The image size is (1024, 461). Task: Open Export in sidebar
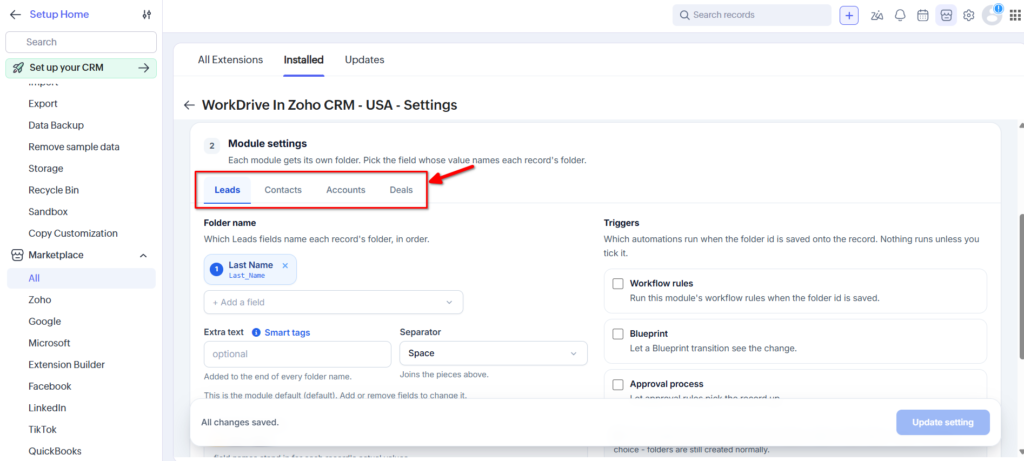pos(43,104)
